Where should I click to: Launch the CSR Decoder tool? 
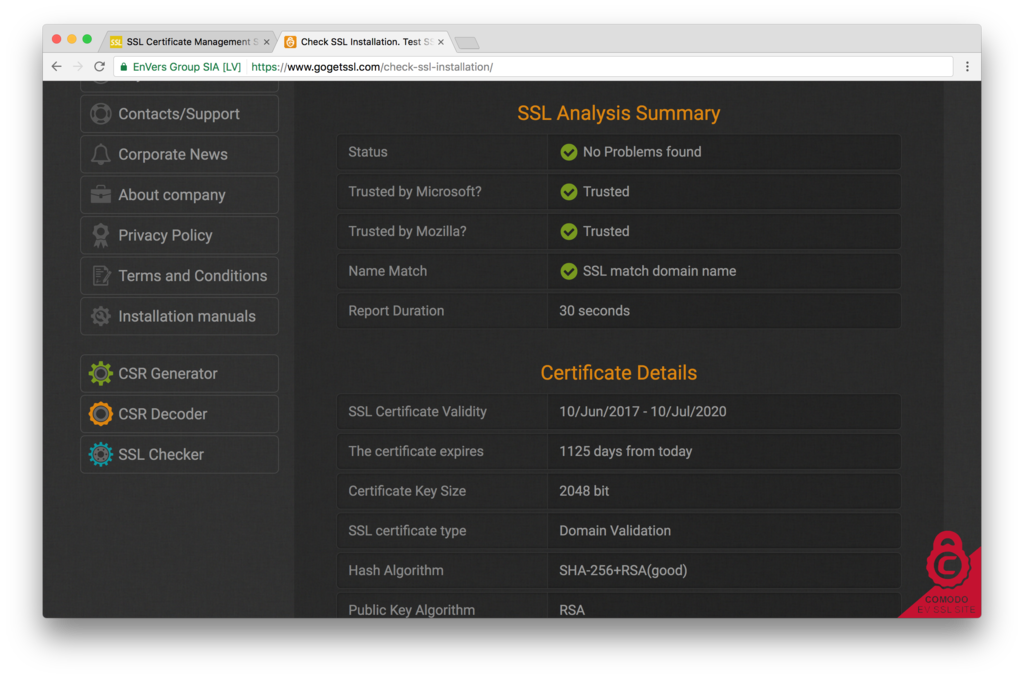tap(180, 414)
